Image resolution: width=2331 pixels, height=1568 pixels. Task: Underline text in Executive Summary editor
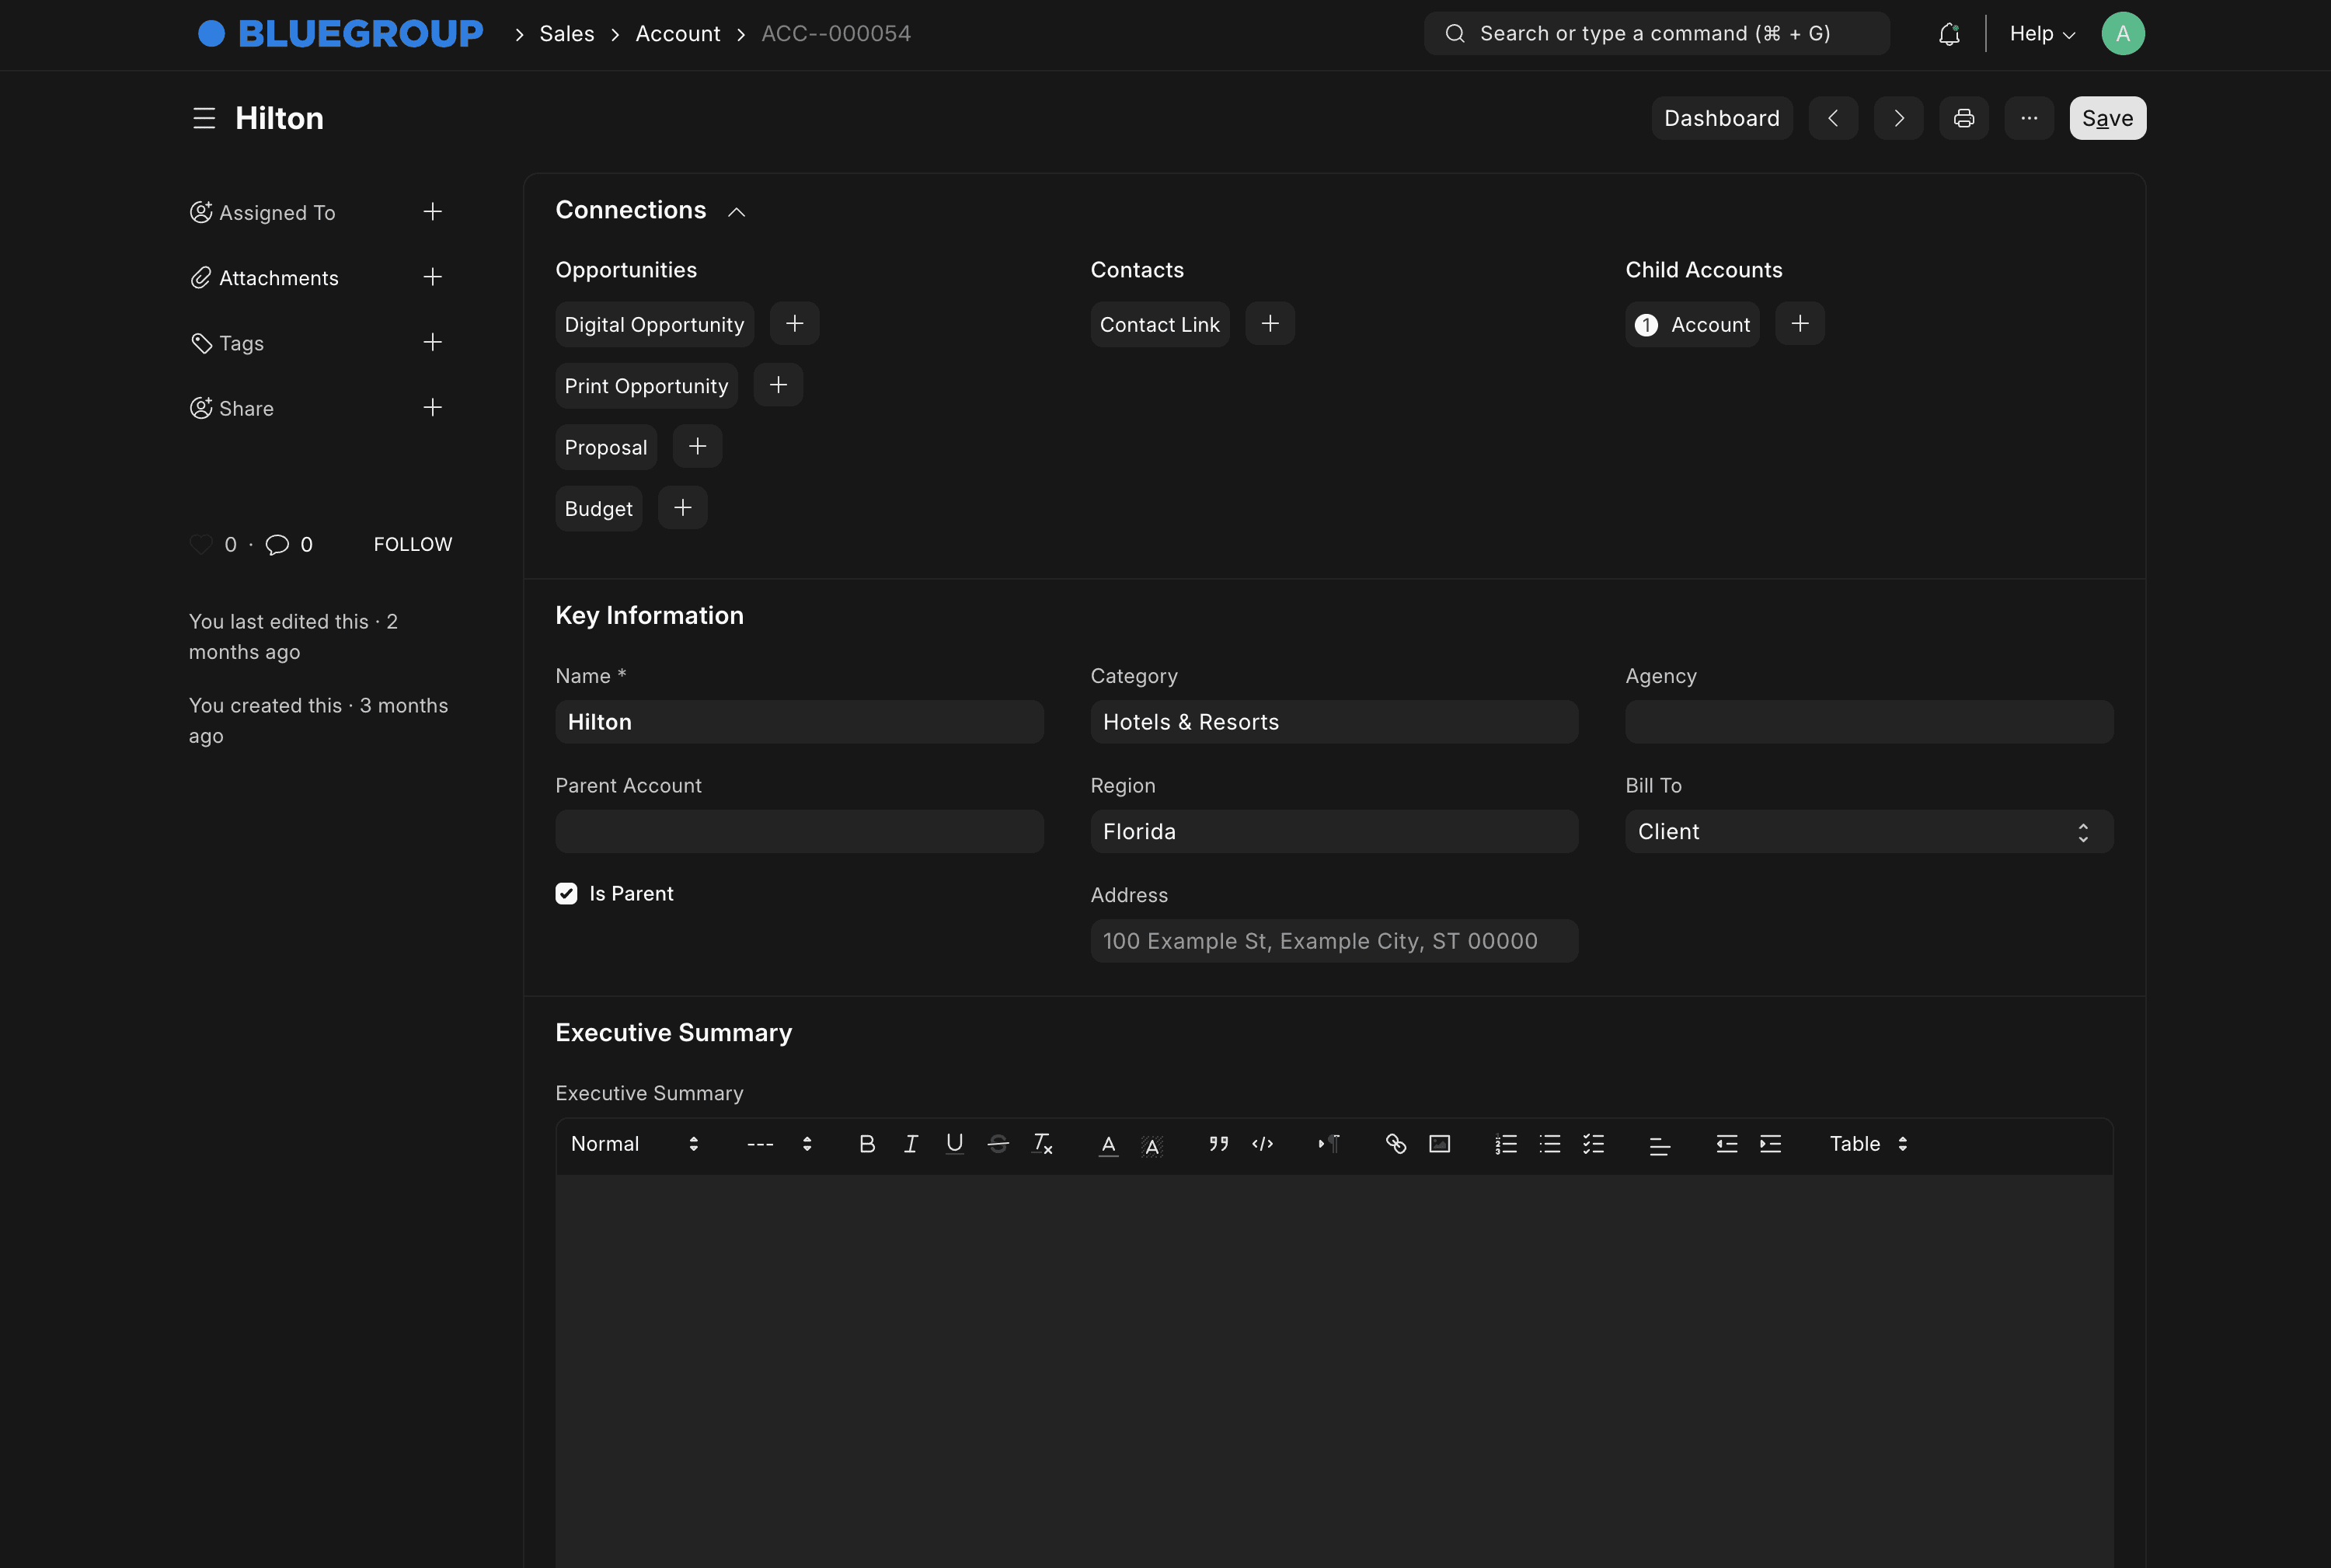(955, 1144)
